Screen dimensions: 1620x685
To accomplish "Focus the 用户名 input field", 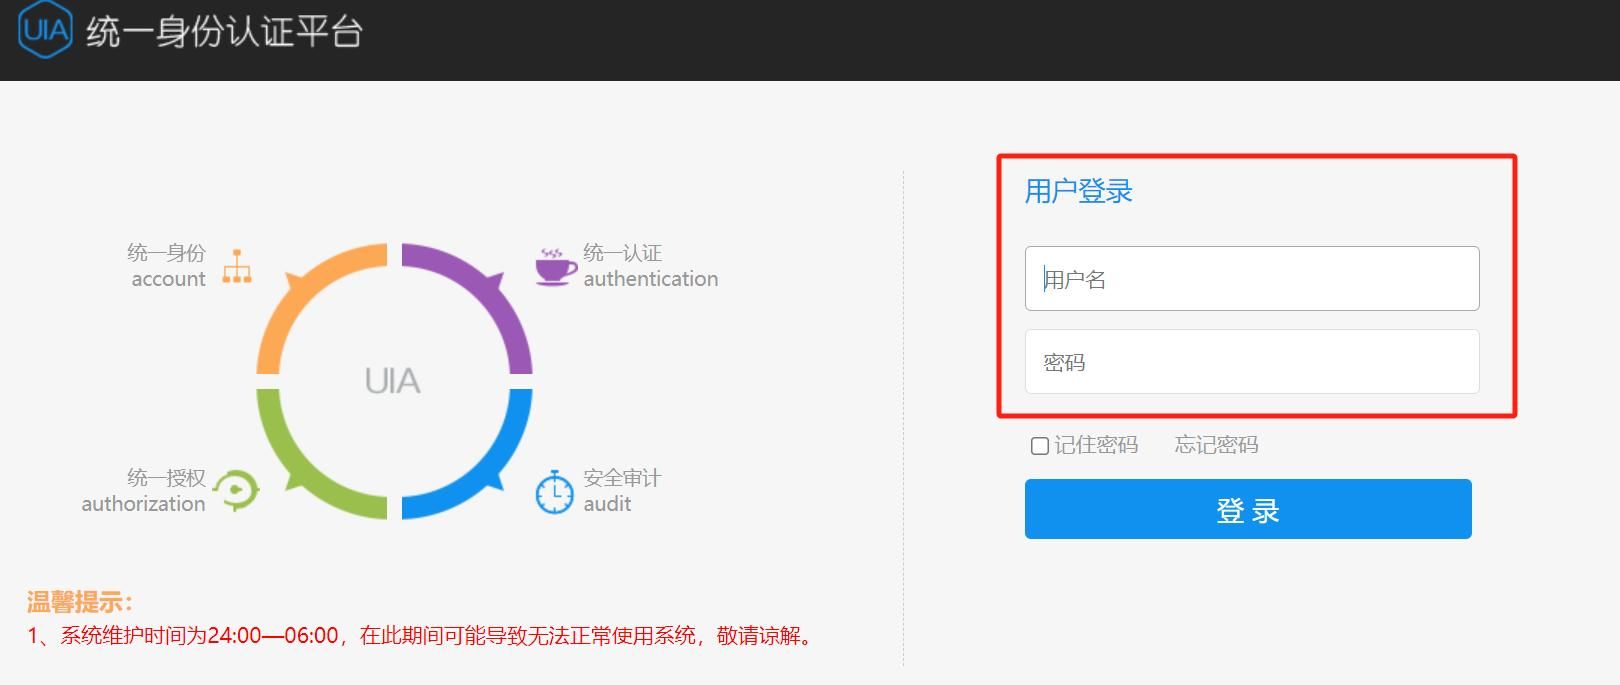I will (x=1251, y=279).
